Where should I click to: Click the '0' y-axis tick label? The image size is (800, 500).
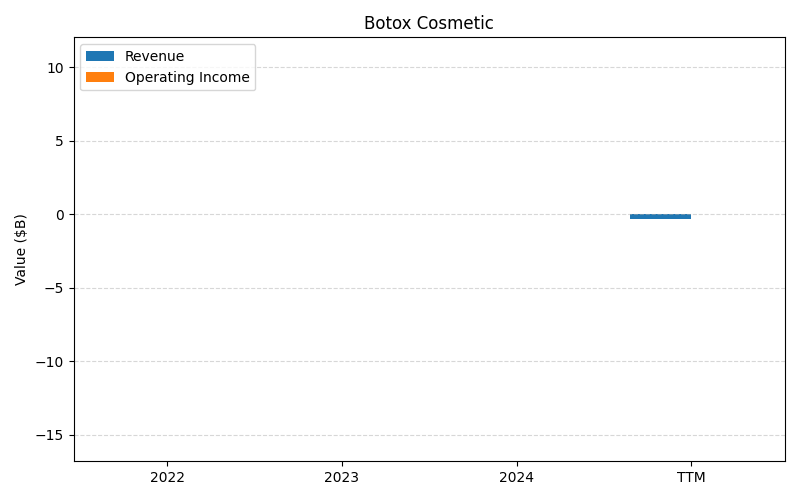60,215
